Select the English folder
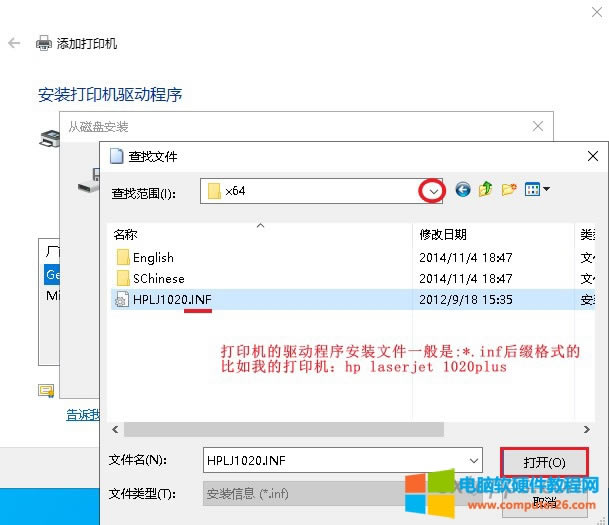The image size is (609, 525). 153,257
